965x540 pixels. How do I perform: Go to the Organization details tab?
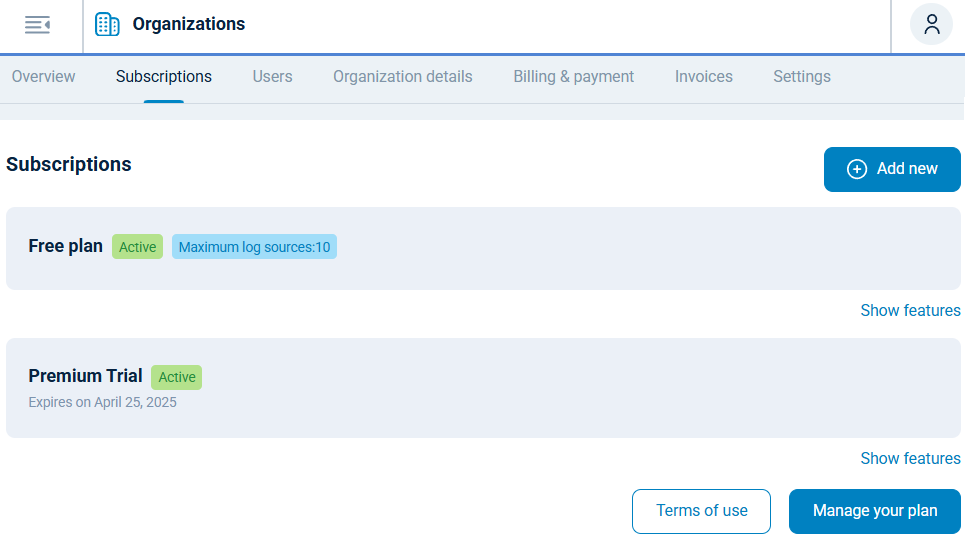[402, 77]
